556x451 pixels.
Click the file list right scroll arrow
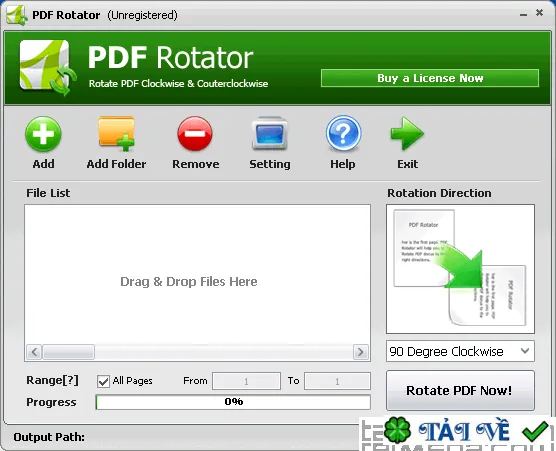[x=361, y=352]
